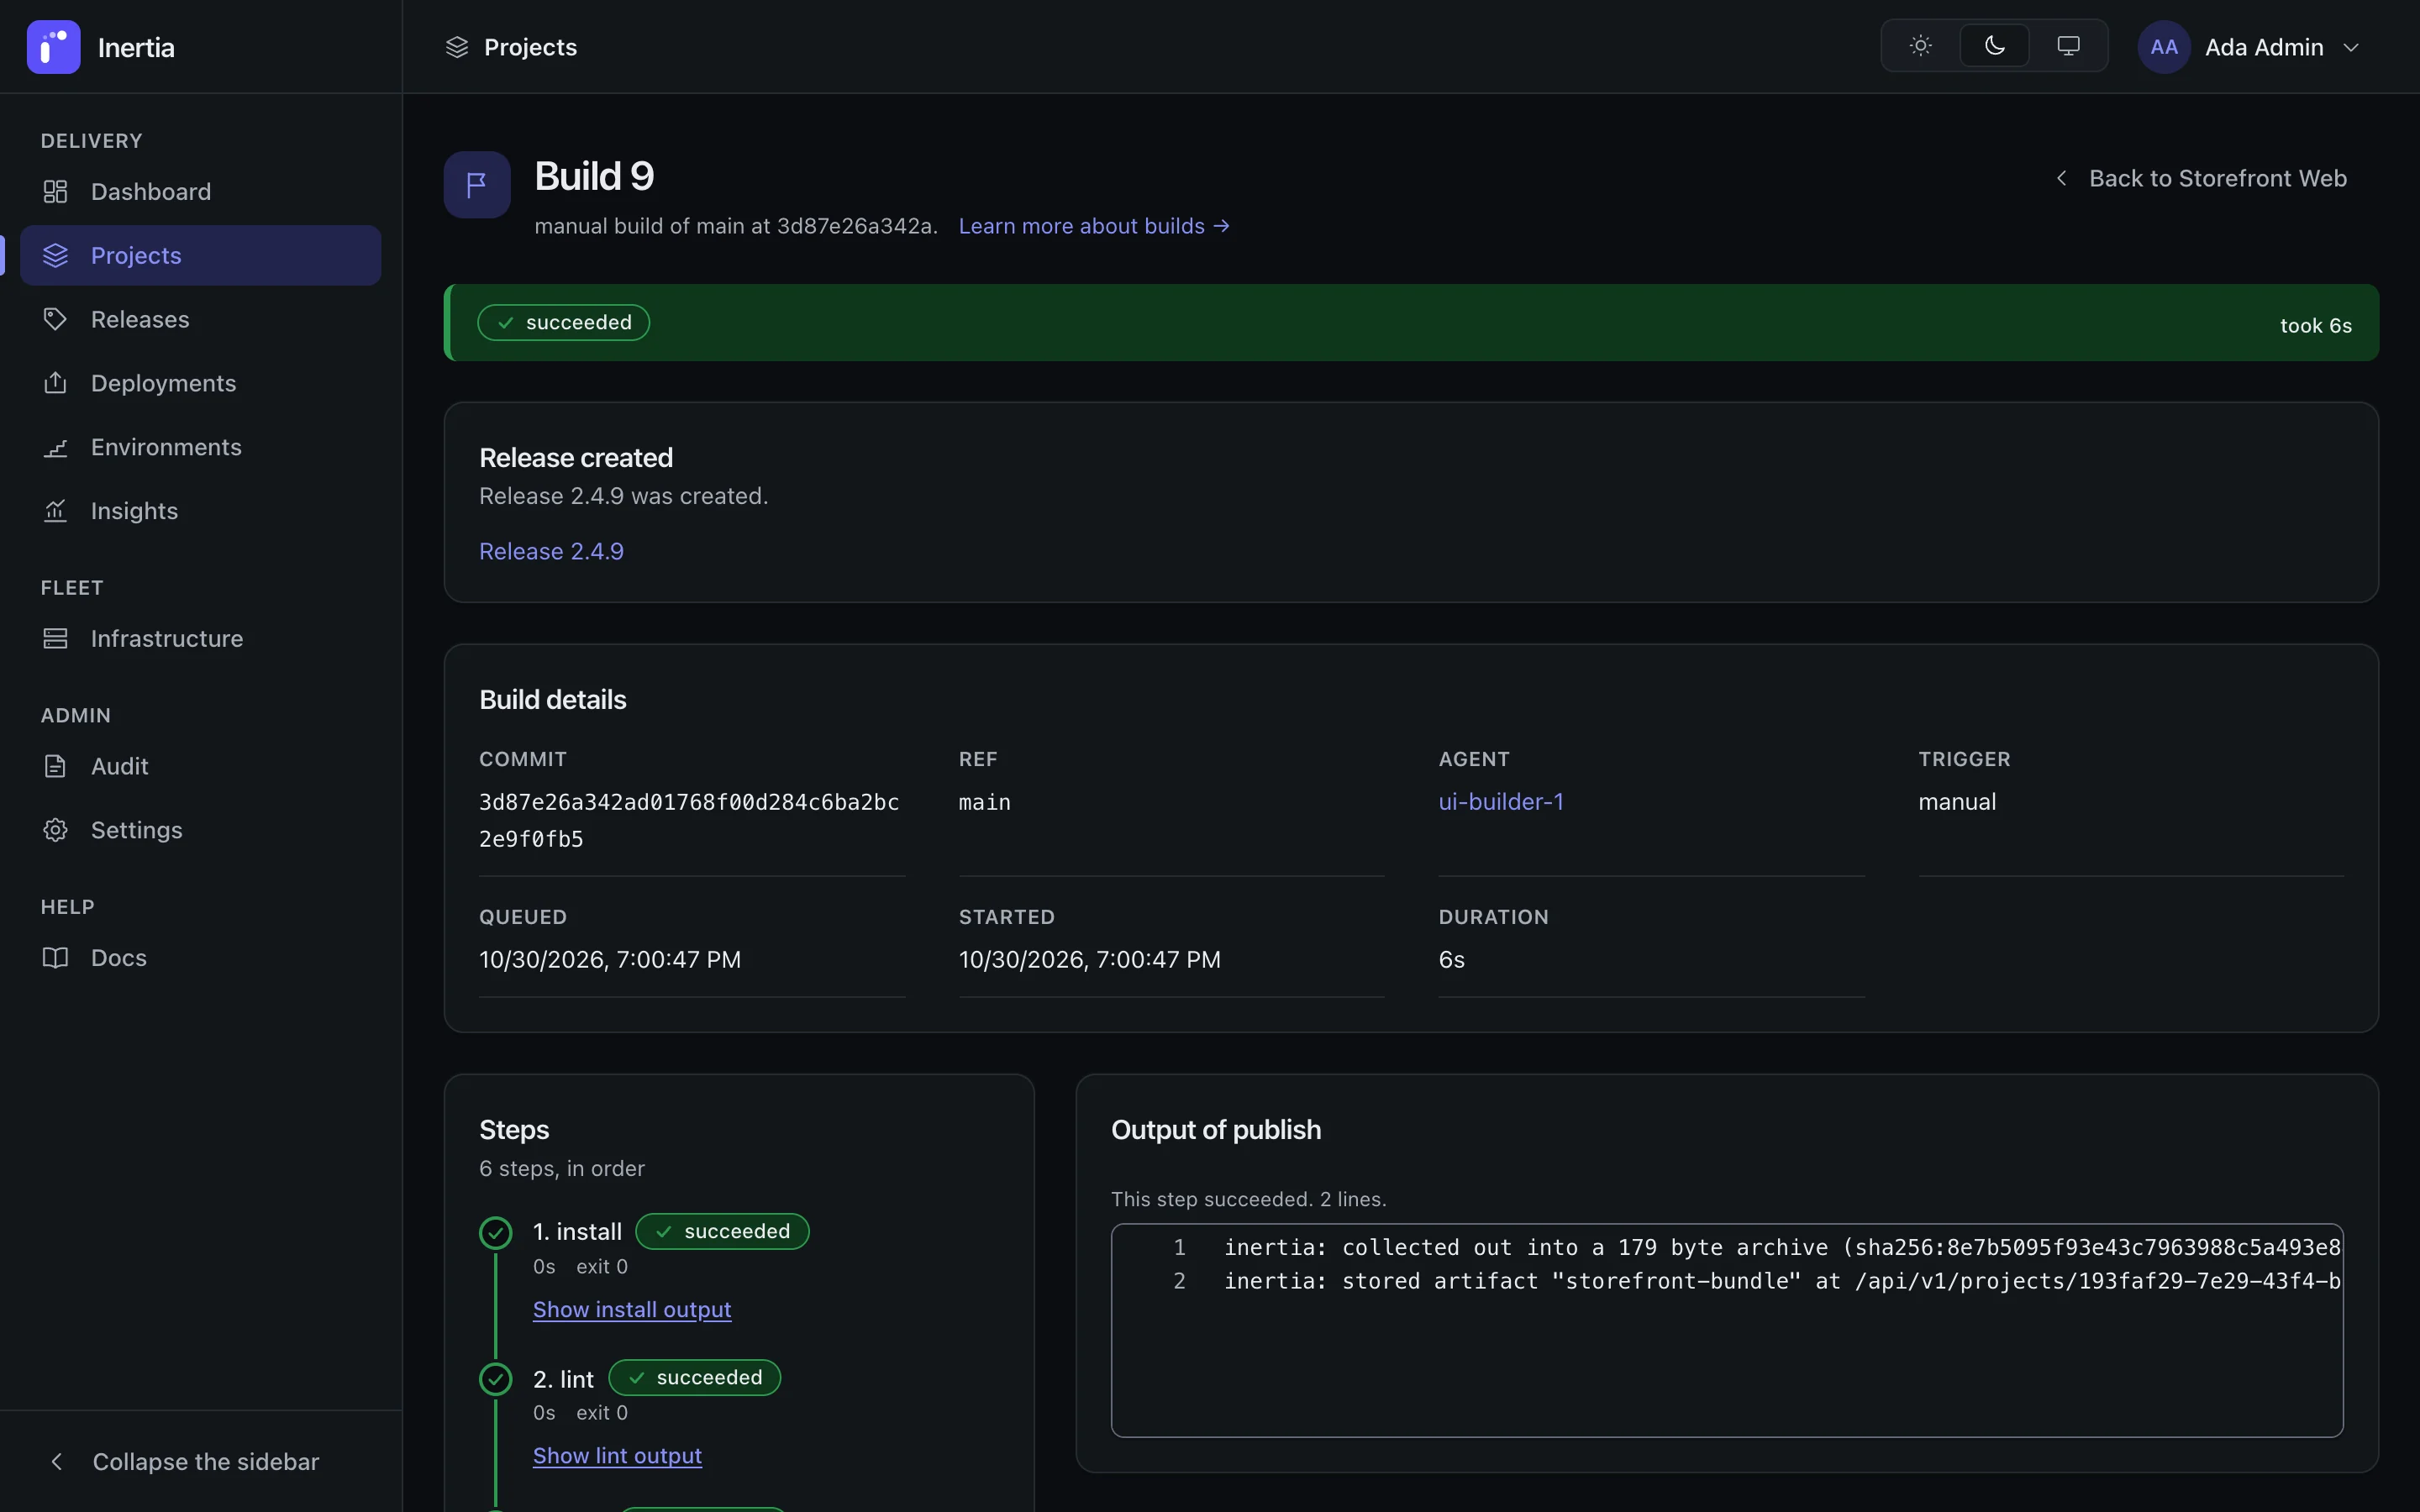Click the succeeded badge in green banner
This screenshot has height=1512, width=2420.
[564, 322]
